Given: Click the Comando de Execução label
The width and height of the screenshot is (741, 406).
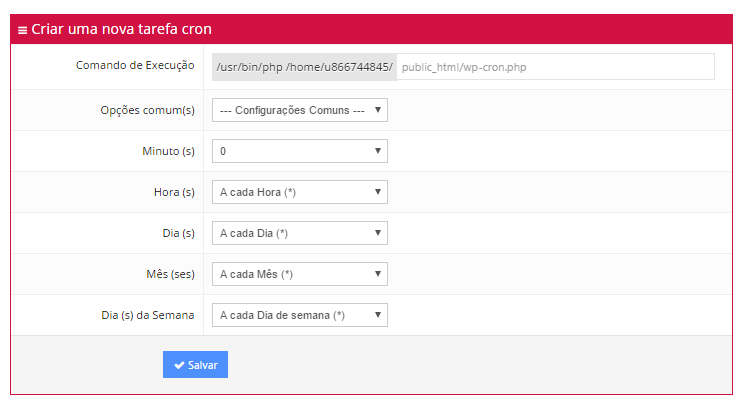Looking at the screenshot, I should point(135,66).
